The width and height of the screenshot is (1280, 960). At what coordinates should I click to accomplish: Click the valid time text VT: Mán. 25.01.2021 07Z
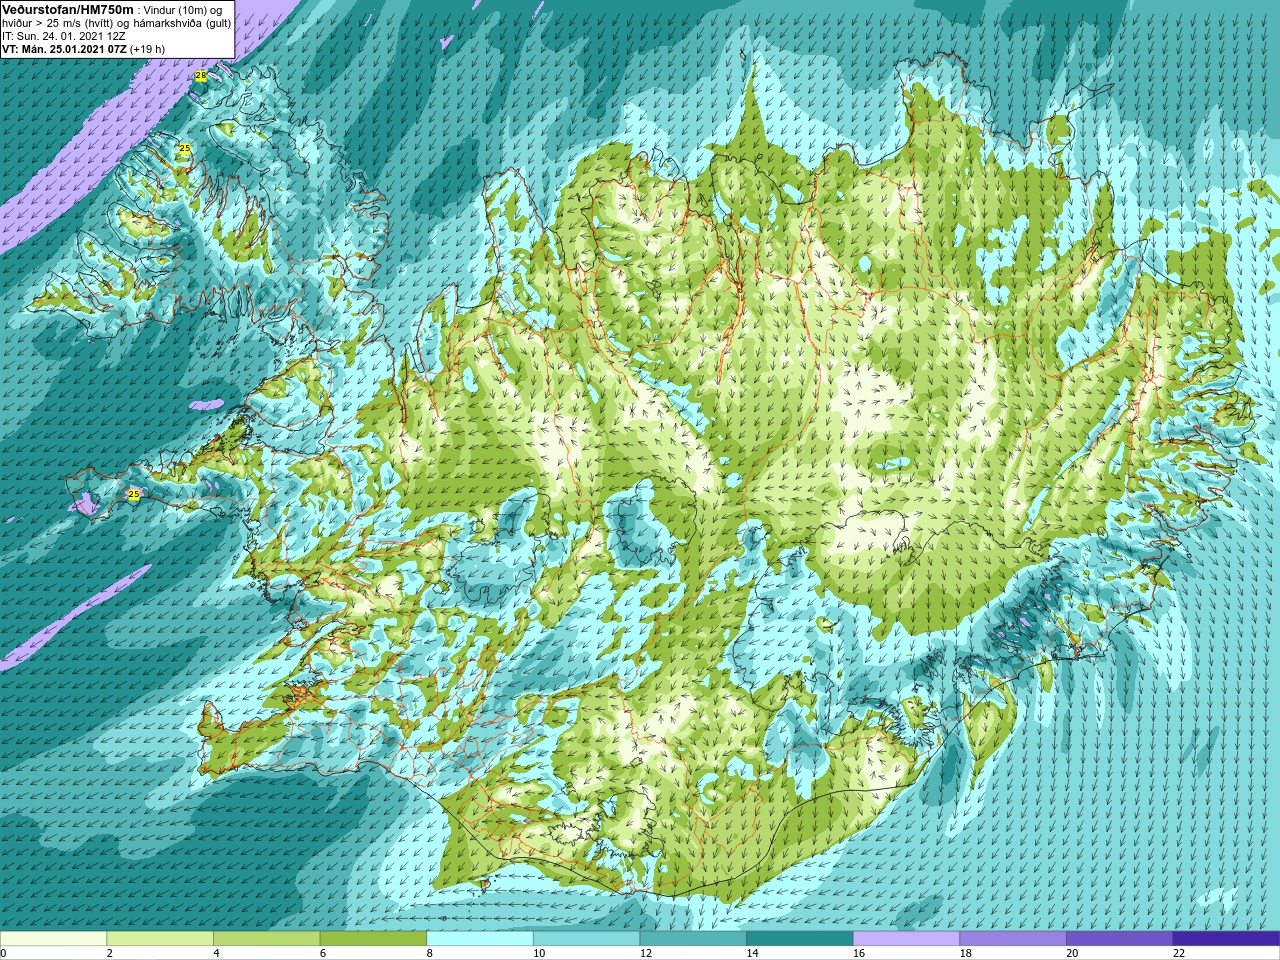[x=64, y=49]
